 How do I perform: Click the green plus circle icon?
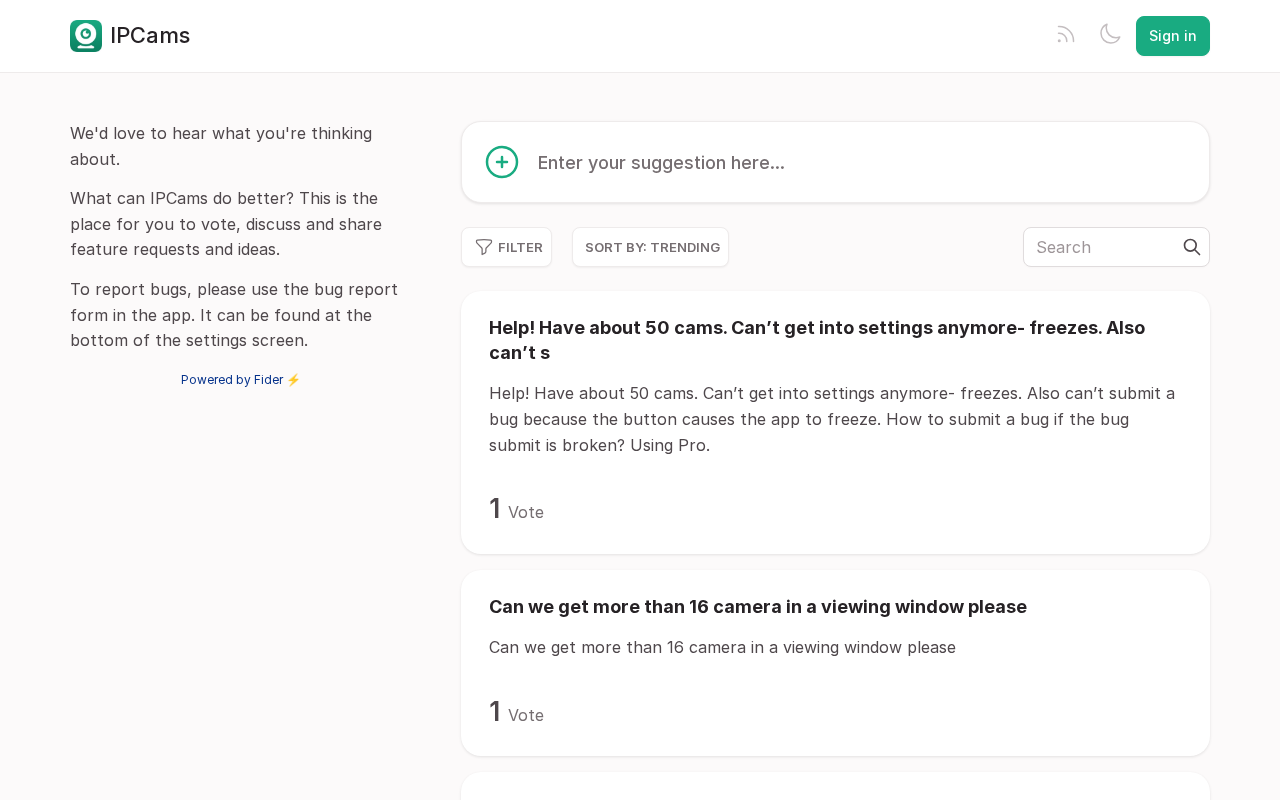[502, 162]
